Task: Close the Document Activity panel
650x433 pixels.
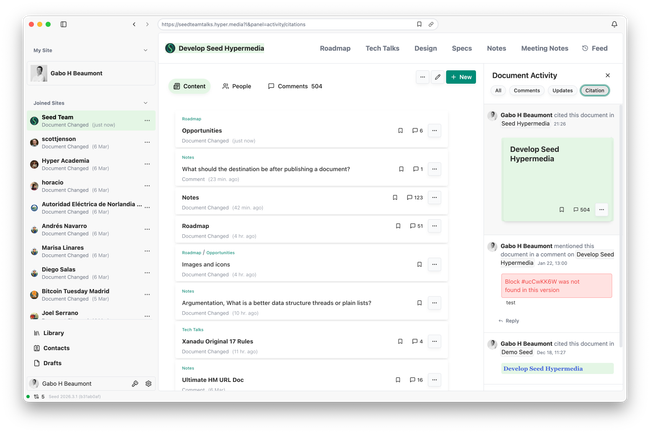Action: point(607,75)
